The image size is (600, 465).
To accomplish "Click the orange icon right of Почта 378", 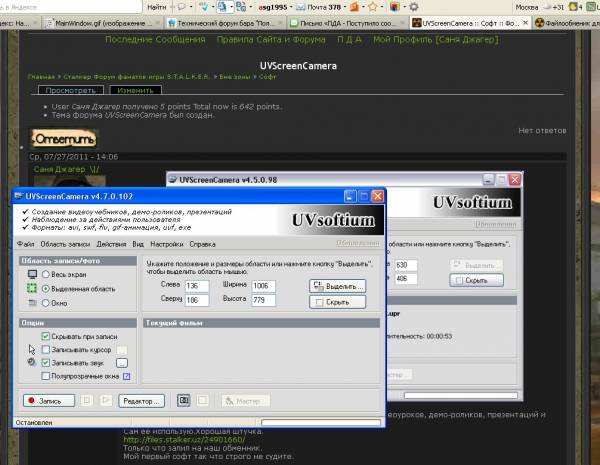I will click(354, 7).
